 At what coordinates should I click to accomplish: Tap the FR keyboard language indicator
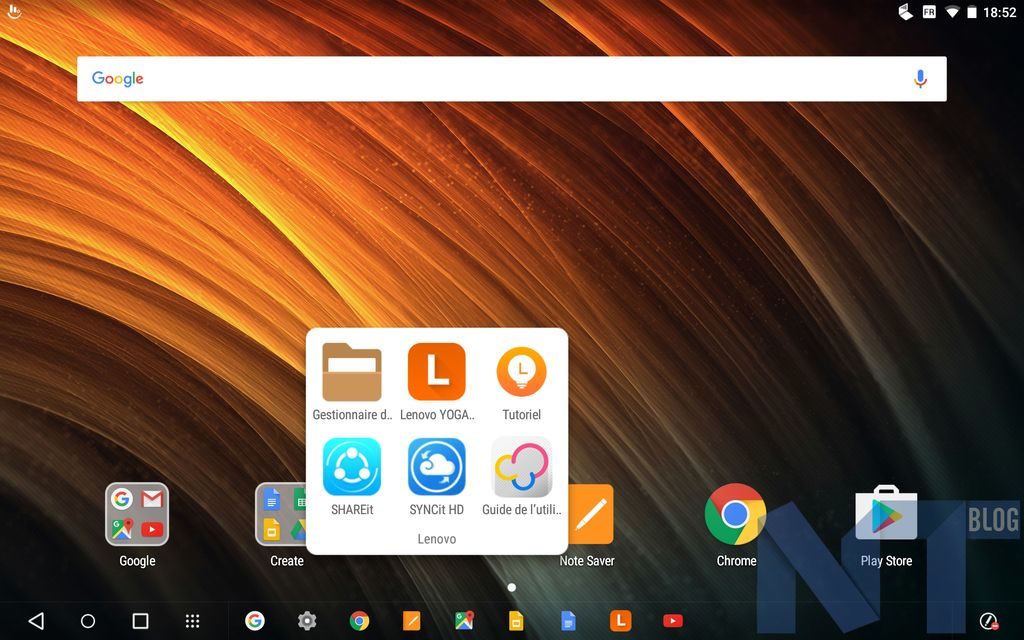point(929,12)
